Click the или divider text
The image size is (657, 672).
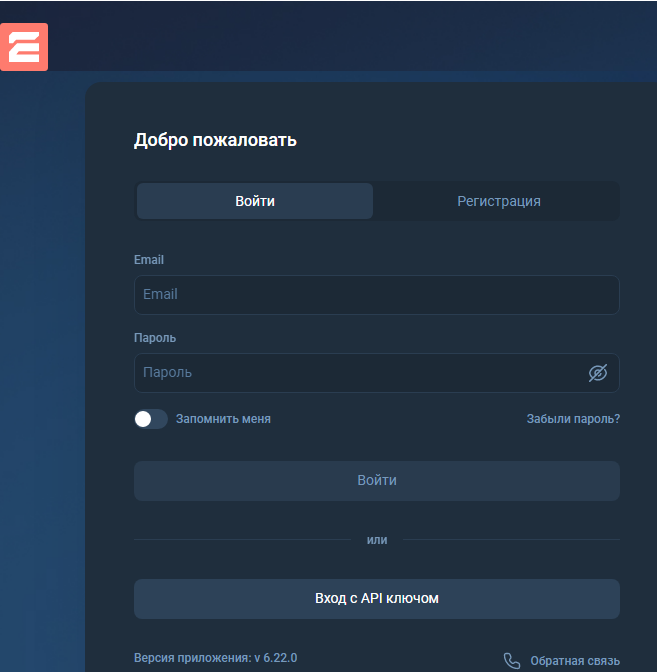[377, 540]
